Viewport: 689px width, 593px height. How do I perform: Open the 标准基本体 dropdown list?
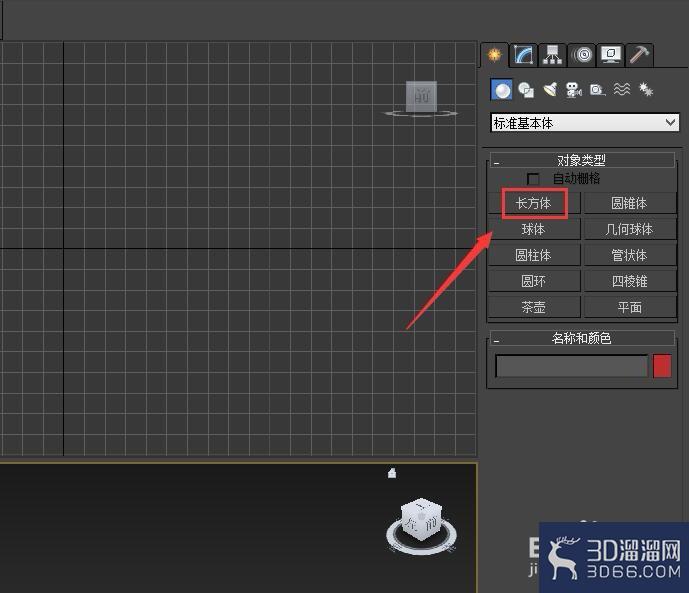(x=585, y=123)
